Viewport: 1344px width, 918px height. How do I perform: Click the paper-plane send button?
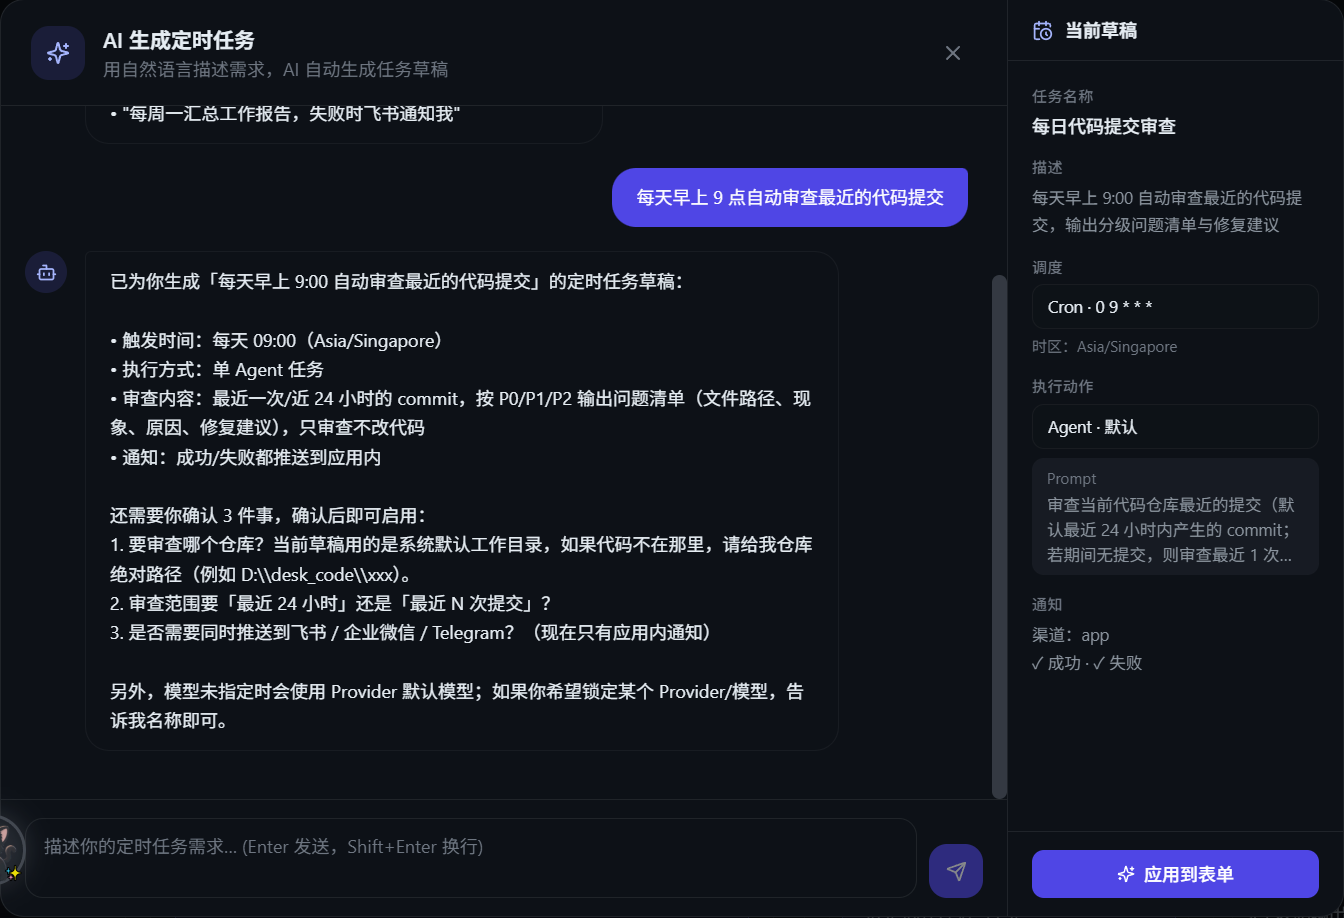[956, 871]
